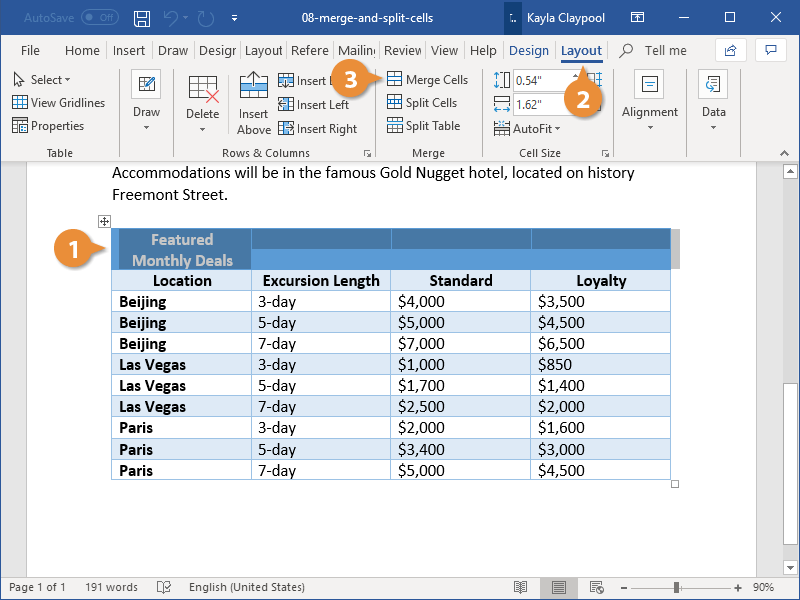
Task: Click Split Table
Action: 426,125
